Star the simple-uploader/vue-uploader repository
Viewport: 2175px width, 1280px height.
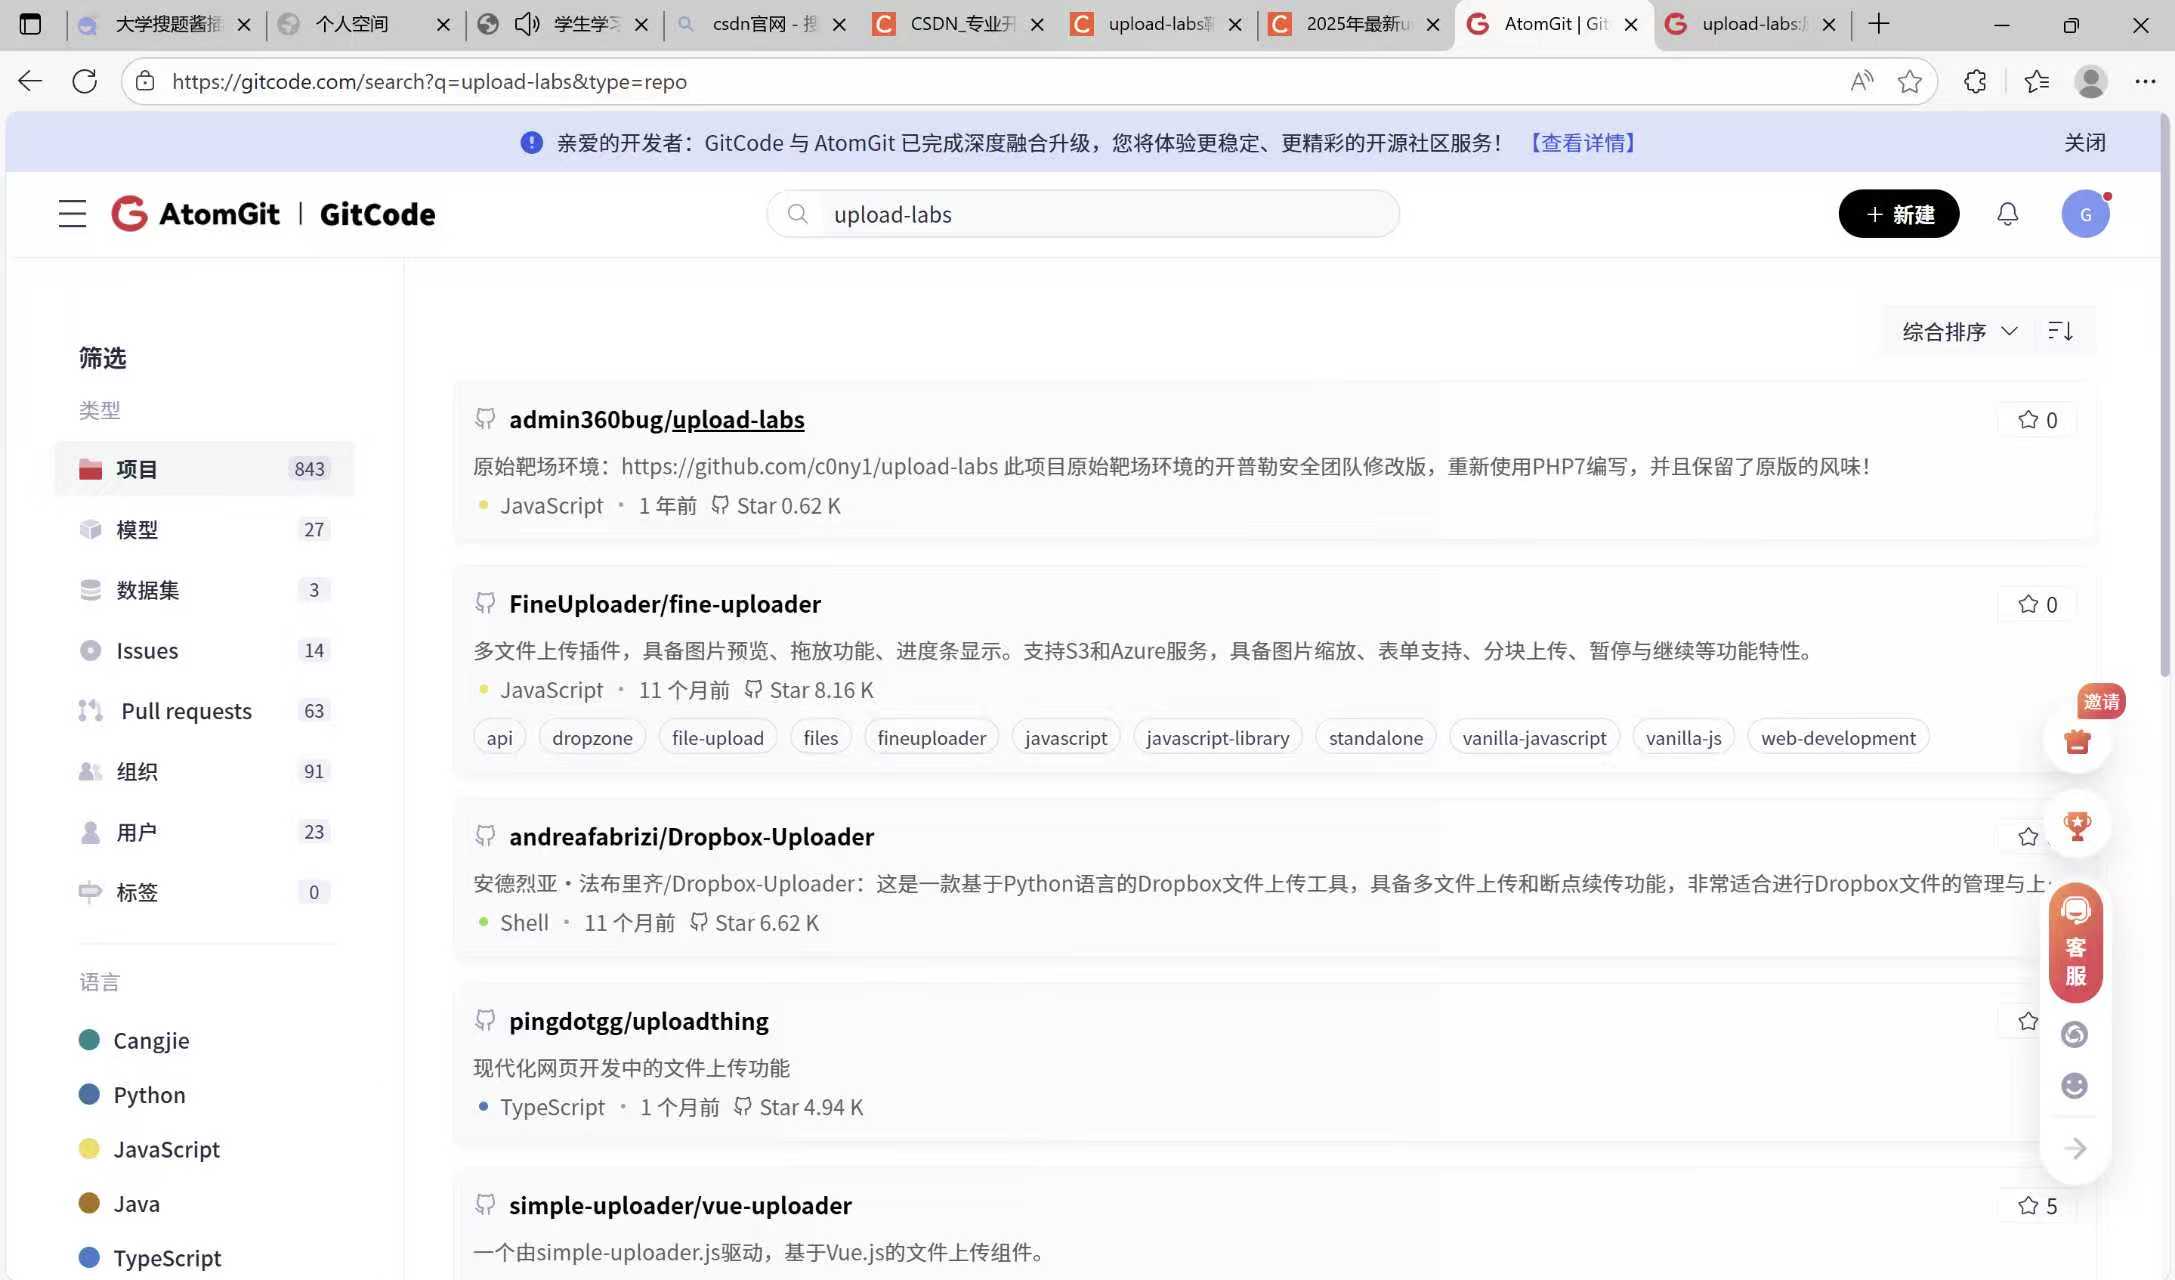[2037, 1206]
